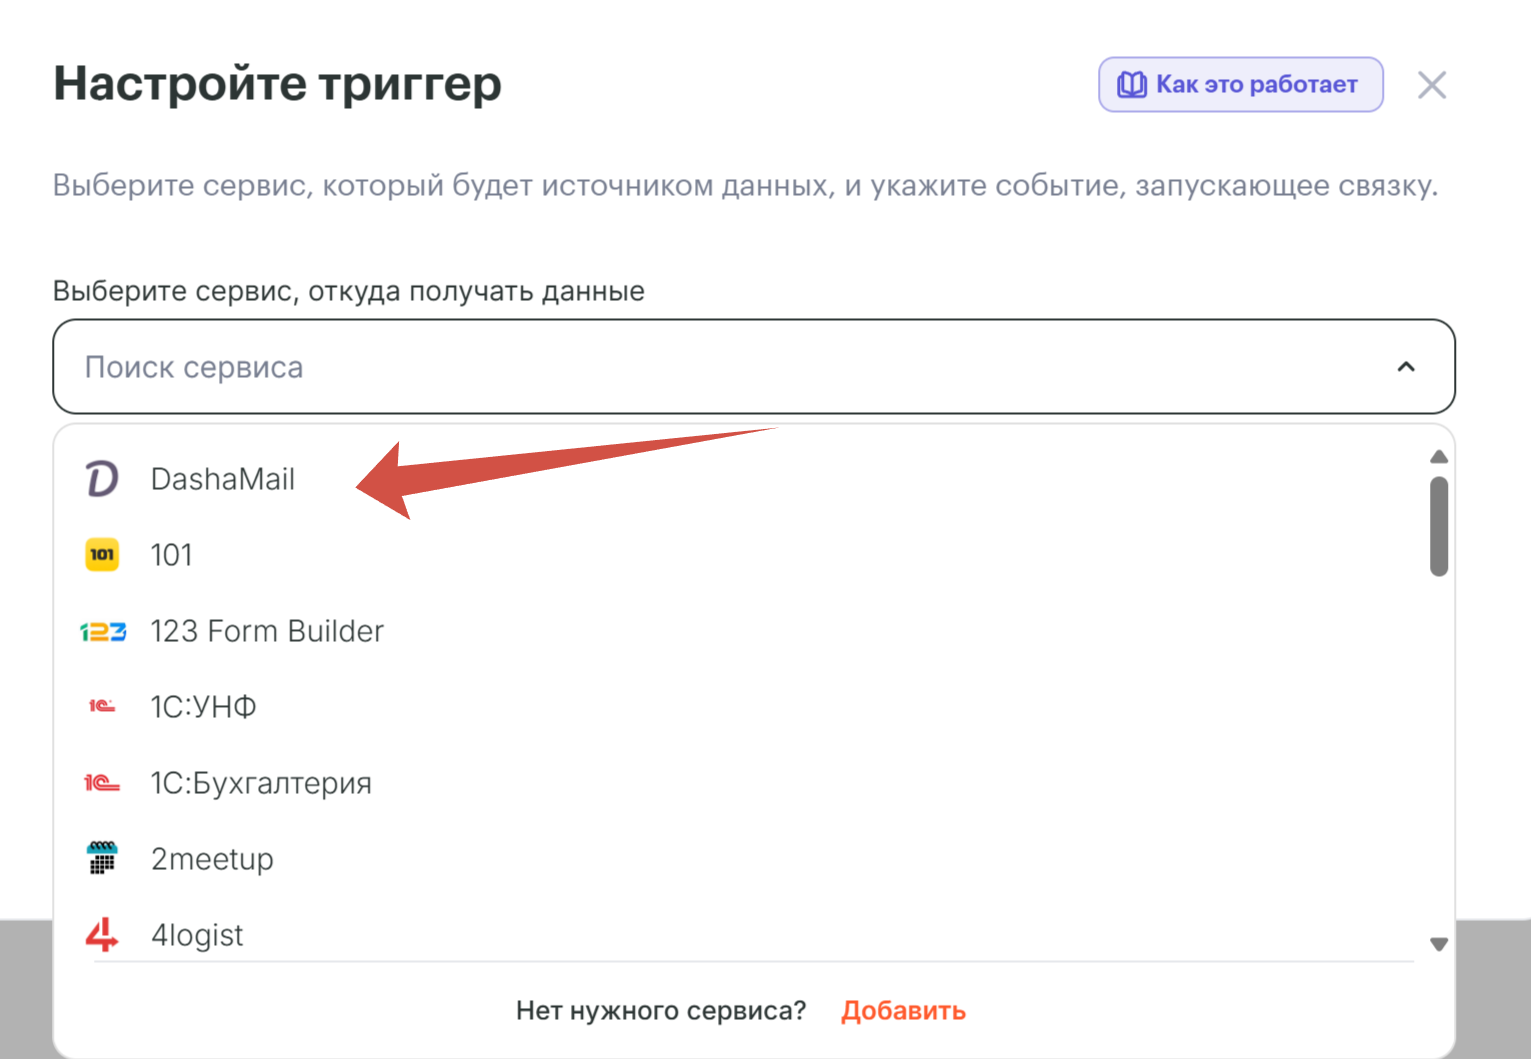Click the scrollbar down arrow
Screen dimensions: 1531x1059
pos(1439,944)
